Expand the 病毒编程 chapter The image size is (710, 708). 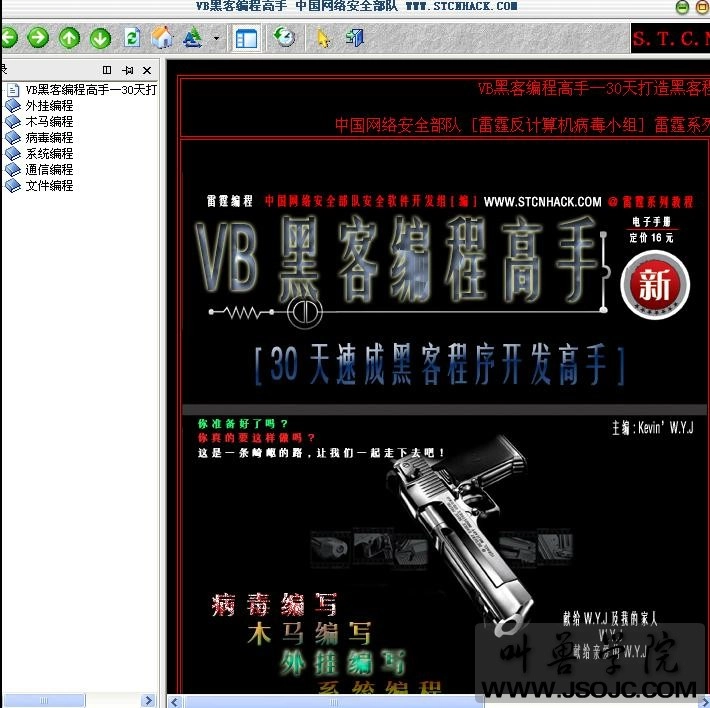(x=49, y=137)
